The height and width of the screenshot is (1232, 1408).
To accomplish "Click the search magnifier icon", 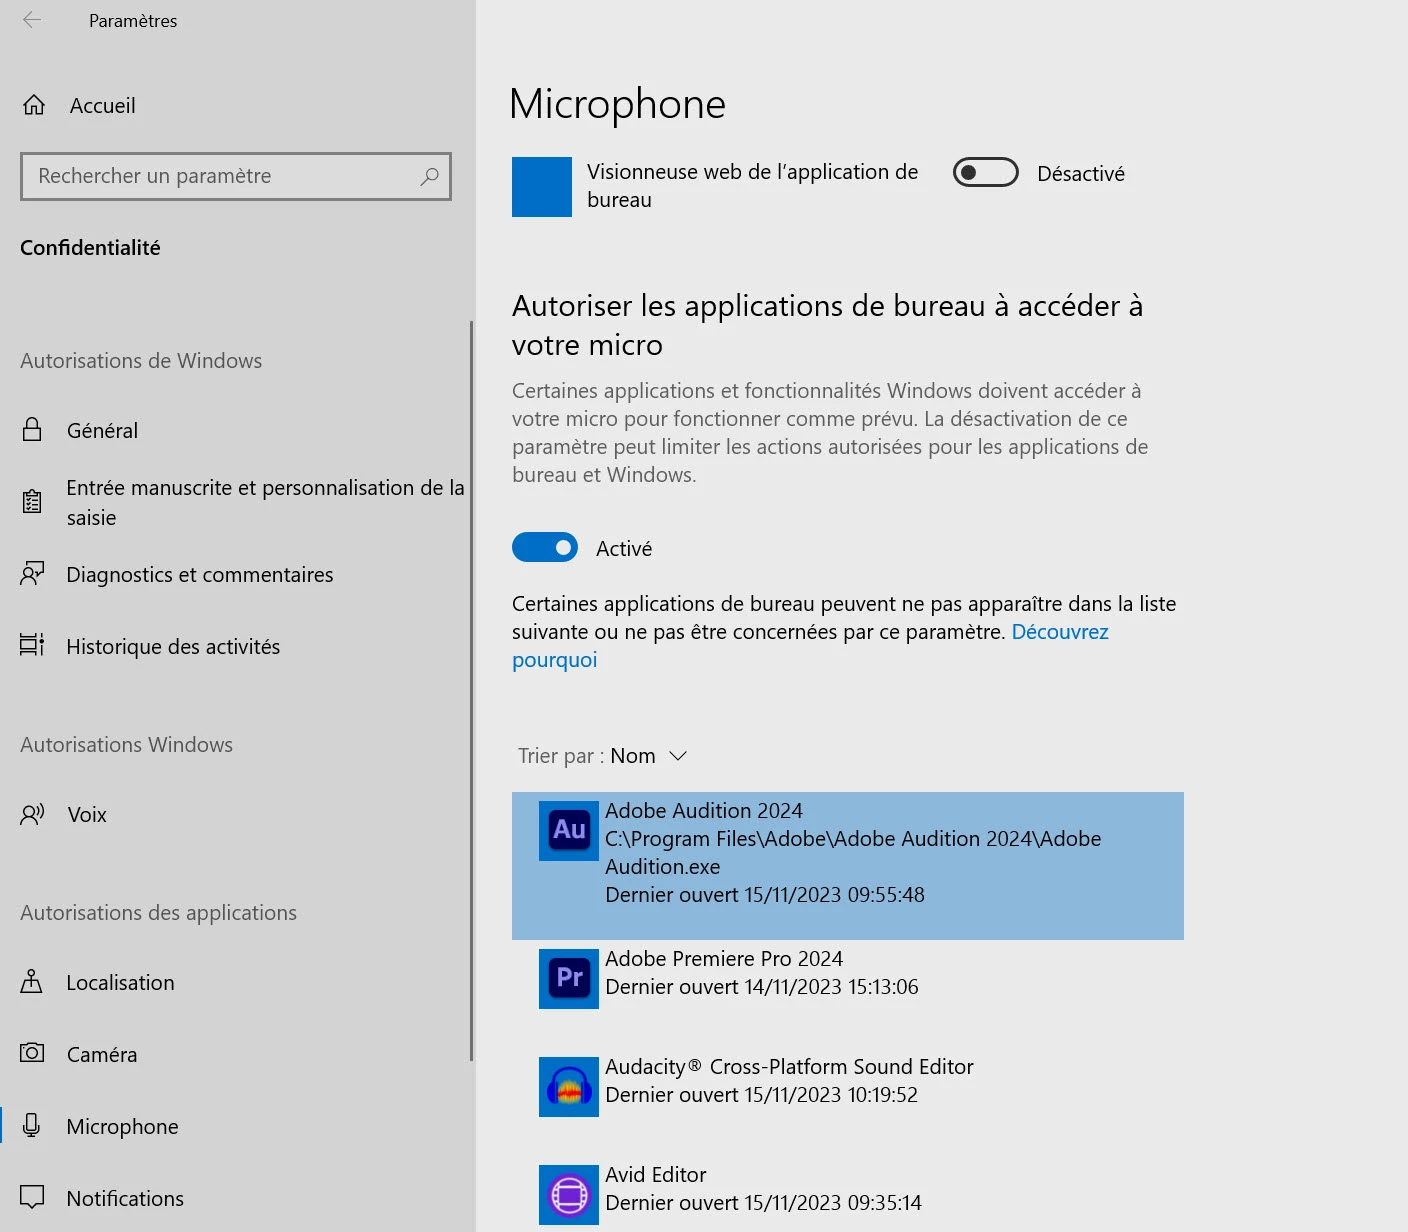I will (429, 176).
